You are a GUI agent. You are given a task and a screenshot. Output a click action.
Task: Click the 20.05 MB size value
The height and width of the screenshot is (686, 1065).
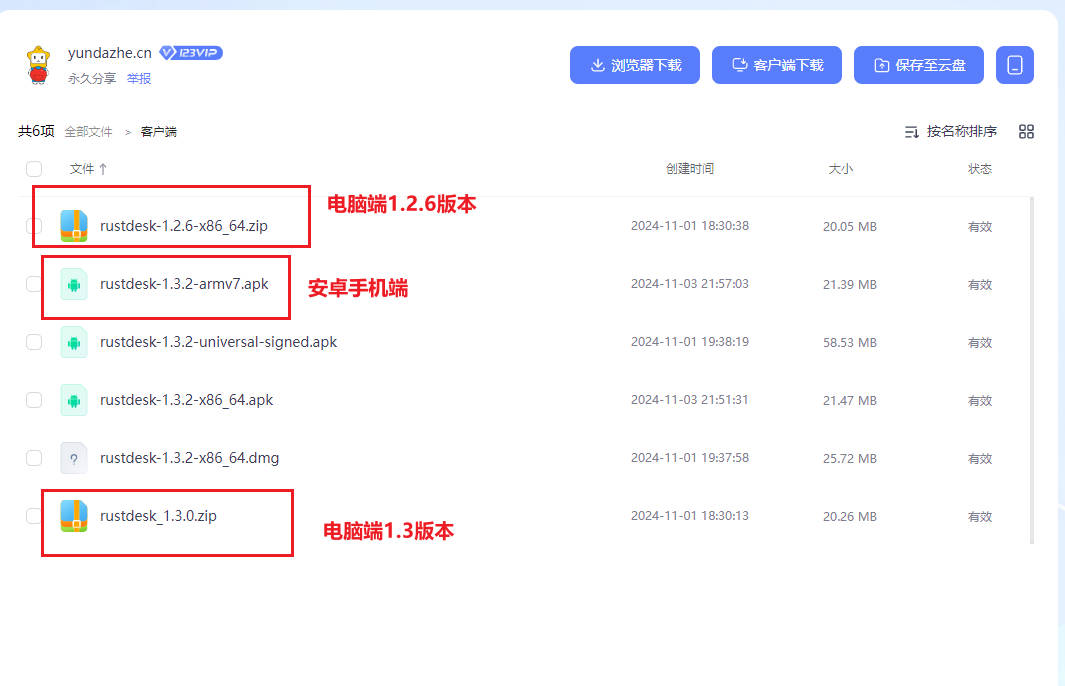point(850,227)
